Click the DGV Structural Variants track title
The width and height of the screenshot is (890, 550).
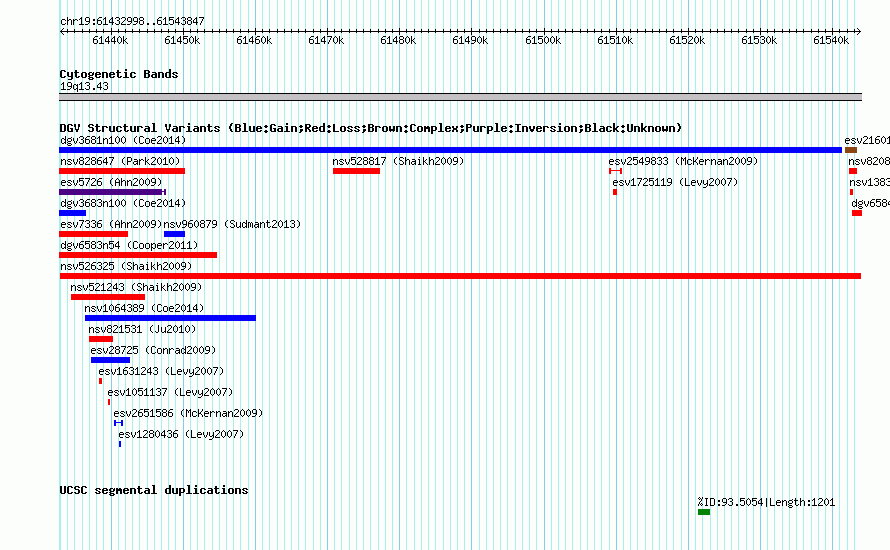coord(371,128)
